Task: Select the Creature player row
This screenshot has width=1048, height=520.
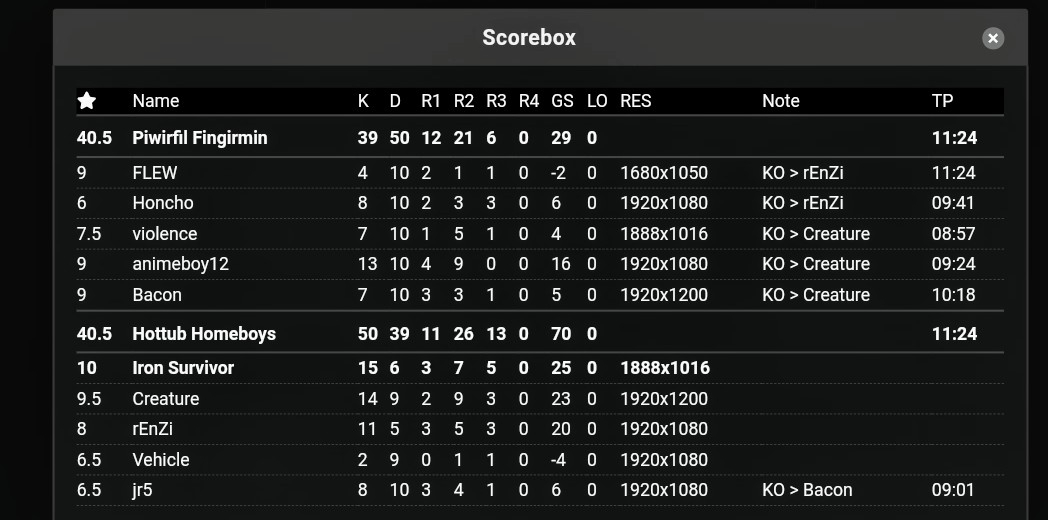Action: (540, 398)
